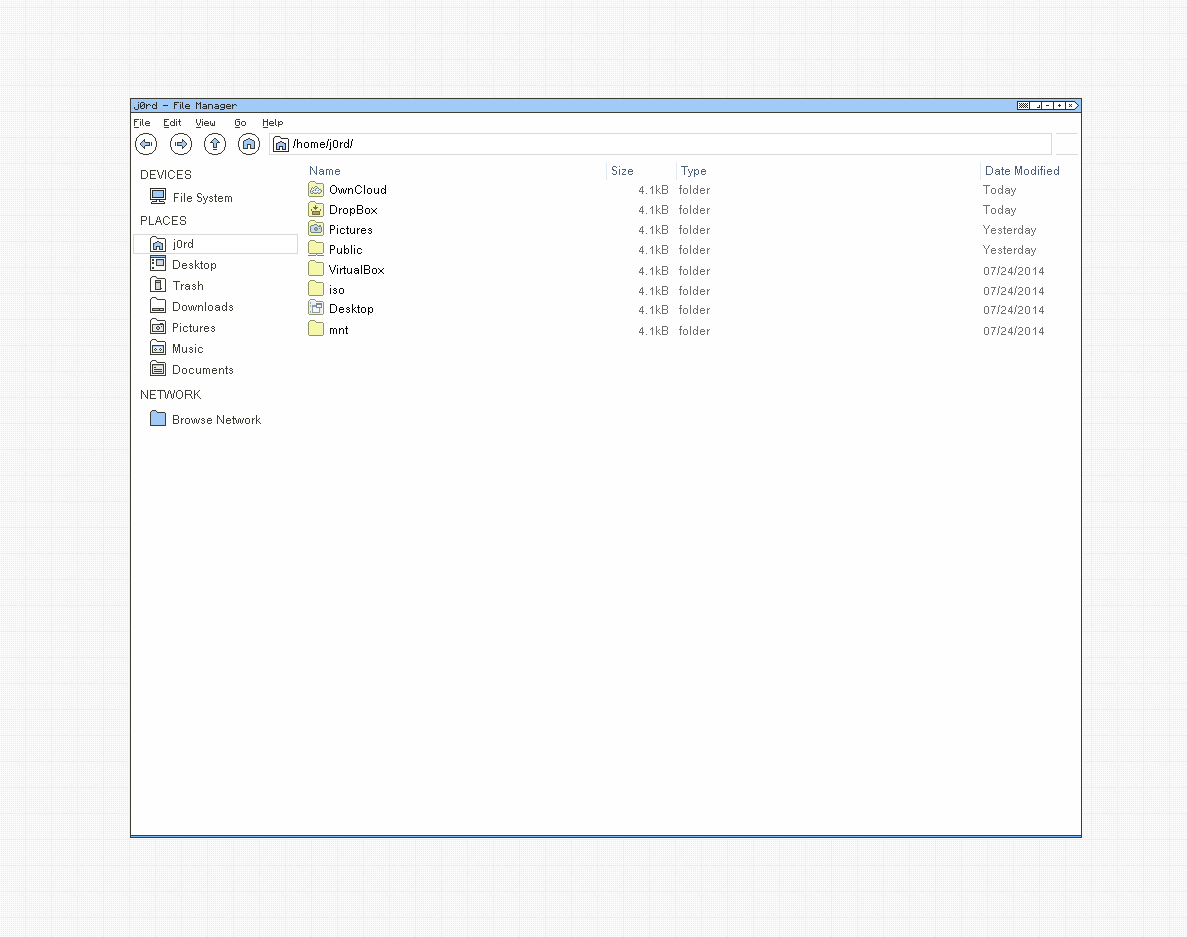Select the Desktop label in Places sidebar
Viewport: 1187px width, 937px height.
194,264
